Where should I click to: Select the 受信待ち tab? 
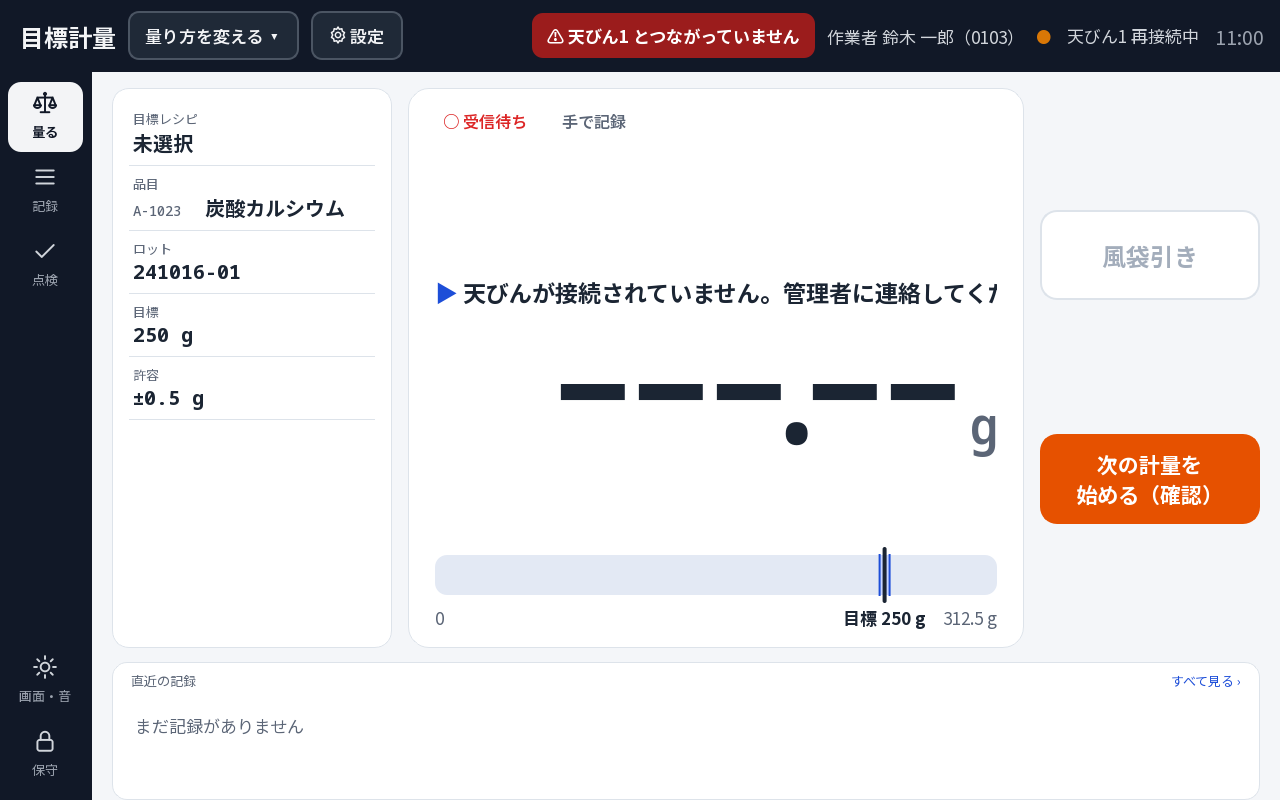point(485,122)
